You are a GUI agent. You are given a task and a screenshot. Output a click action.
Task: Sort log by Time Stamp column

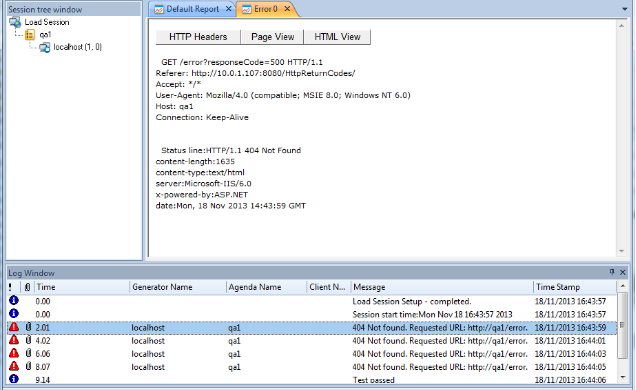click(x=575, y=287)
